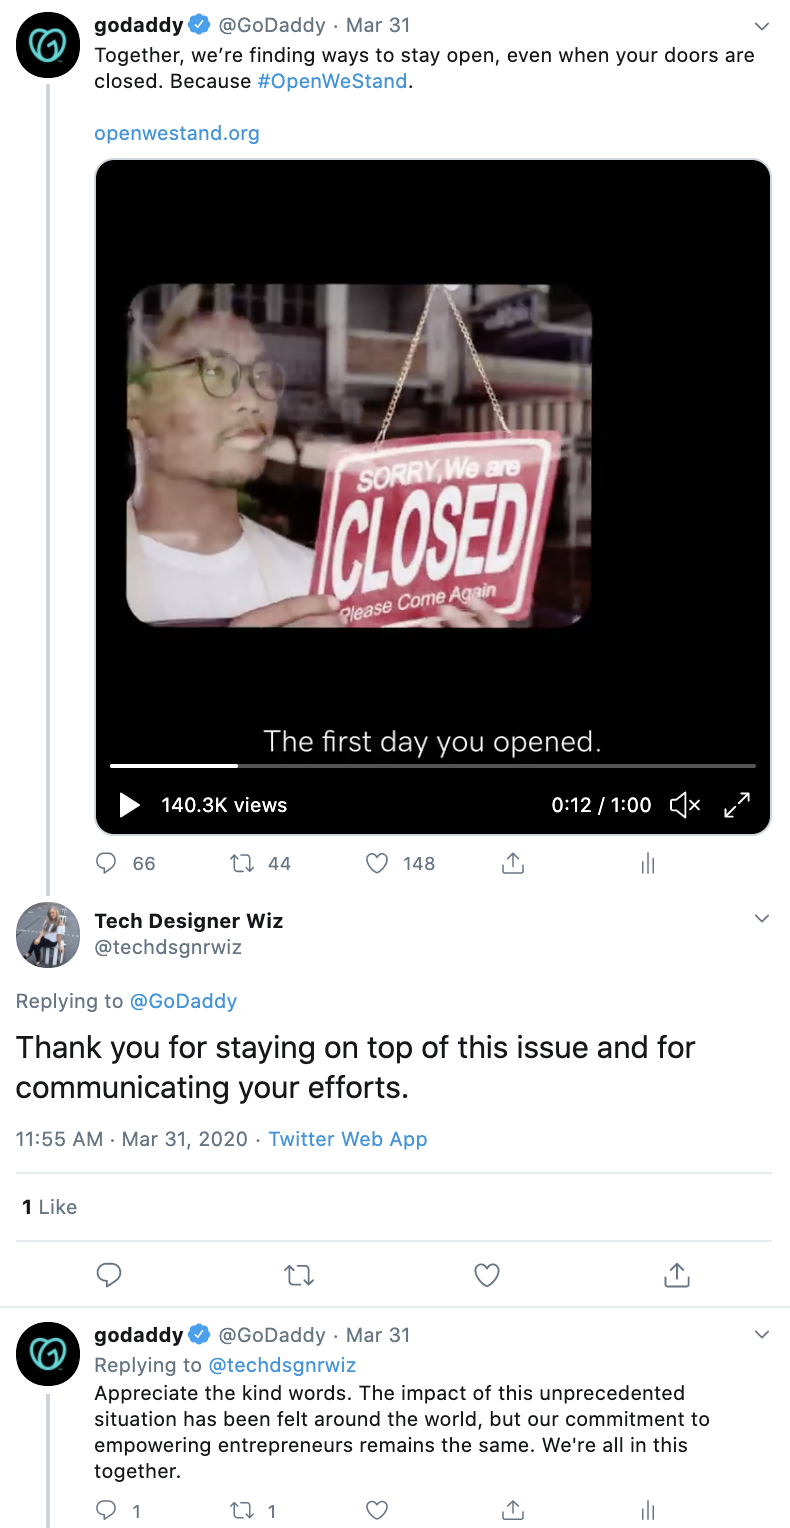
Task: Expand video to fullscreen
Action: pyautogui.click(x=737, y=805)
